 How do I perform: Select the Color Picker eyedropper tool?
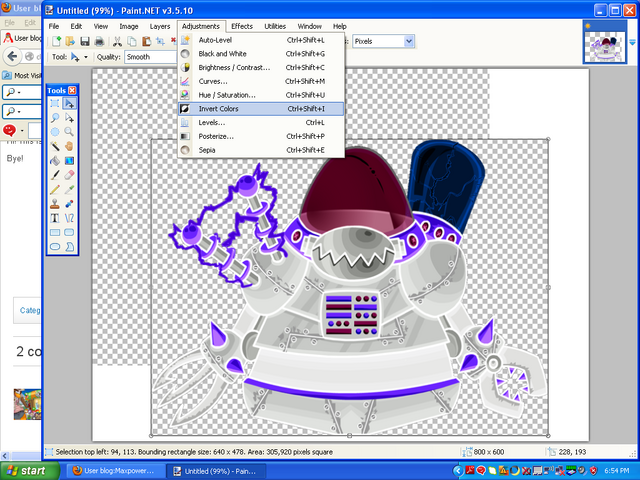coord(69,189)
